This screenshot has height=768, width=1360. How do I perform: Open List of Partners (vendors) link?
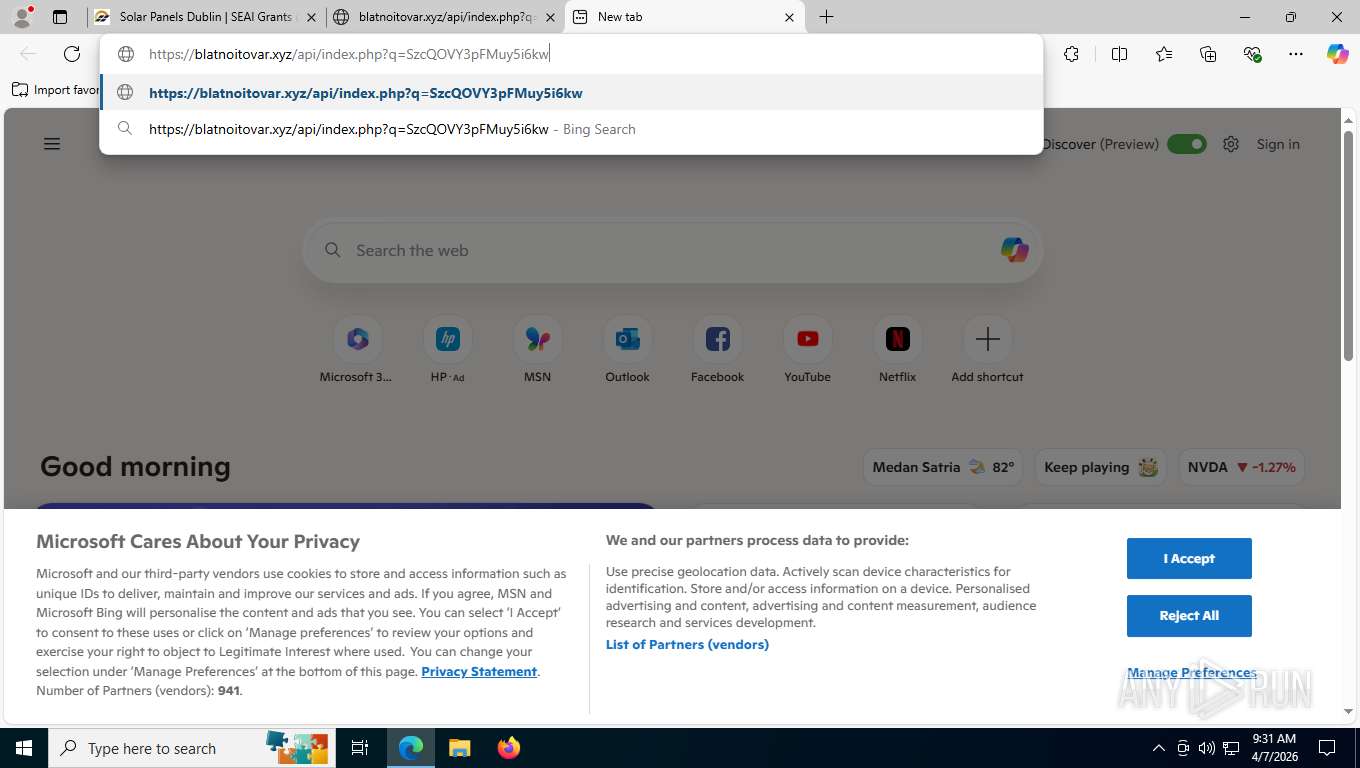click(687, 644)
